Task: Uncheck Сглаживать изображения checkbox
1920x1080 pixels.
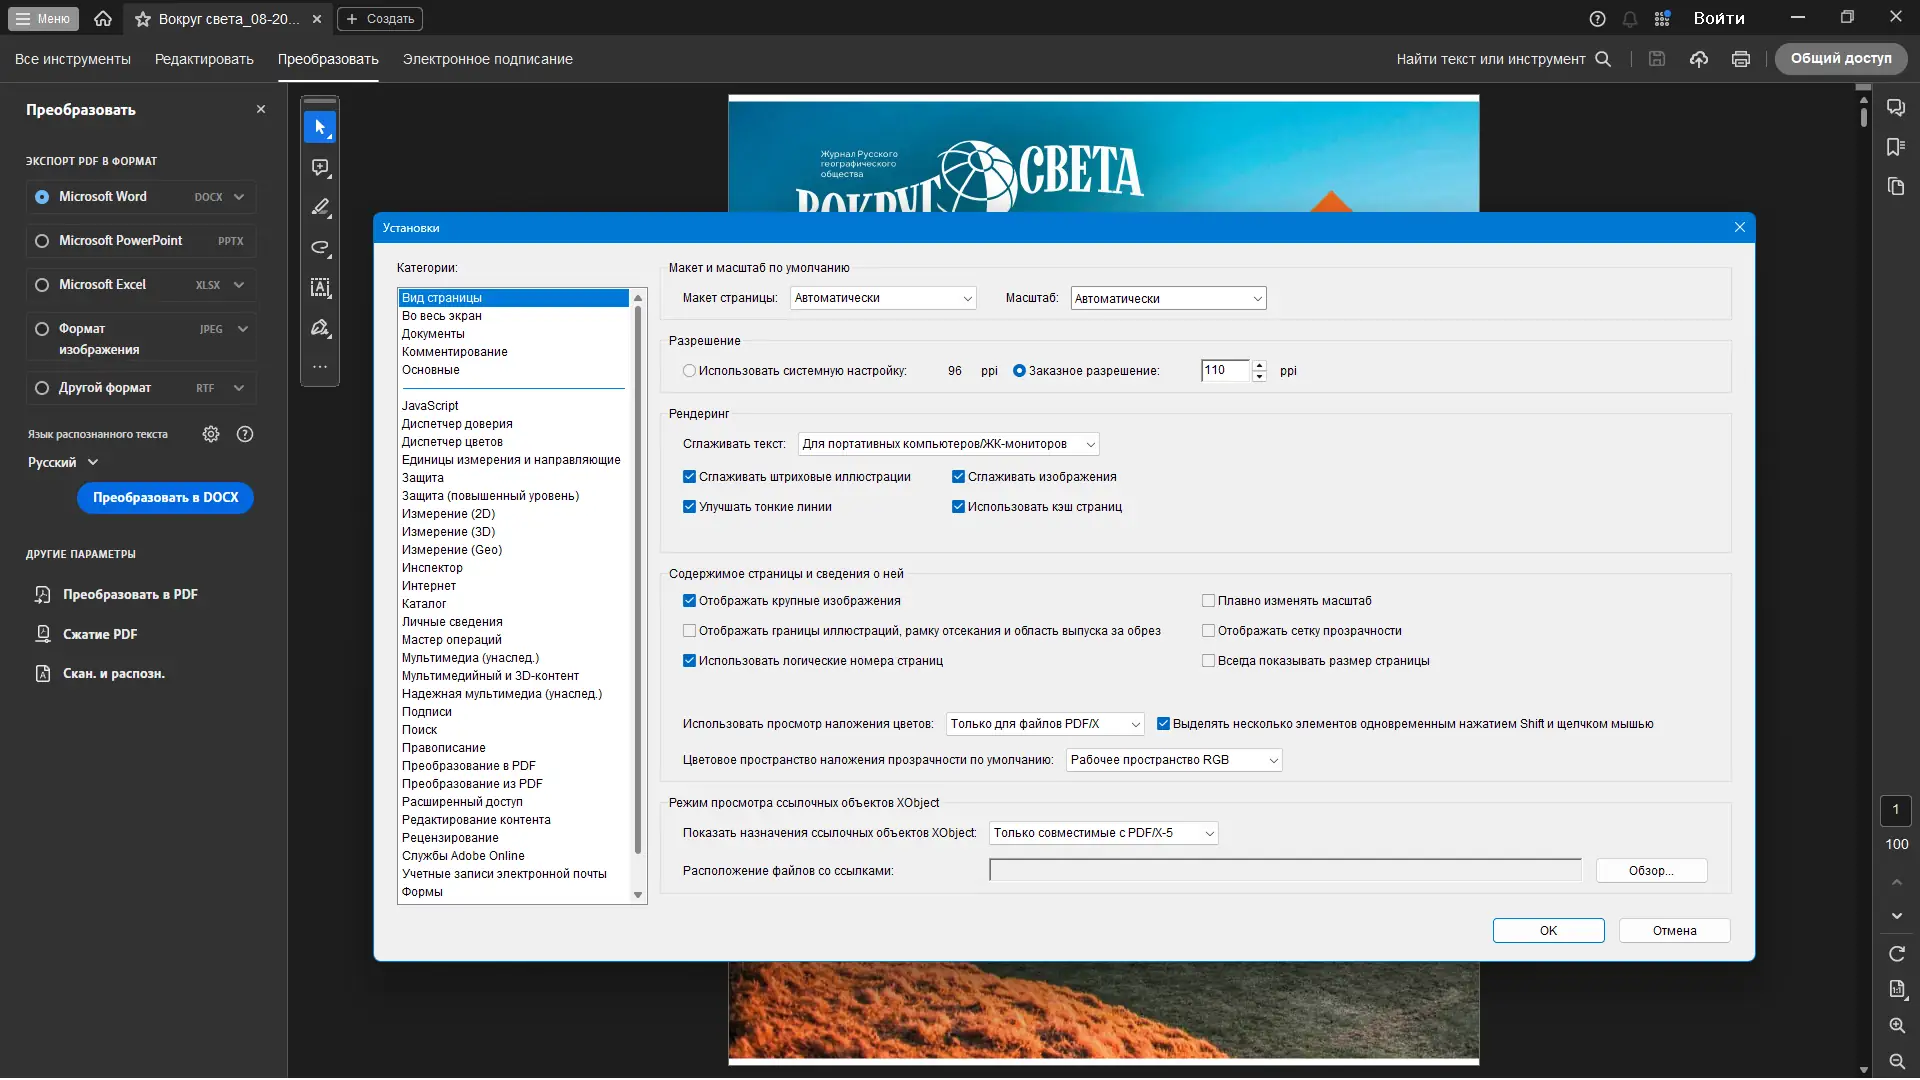Action: 958,477
